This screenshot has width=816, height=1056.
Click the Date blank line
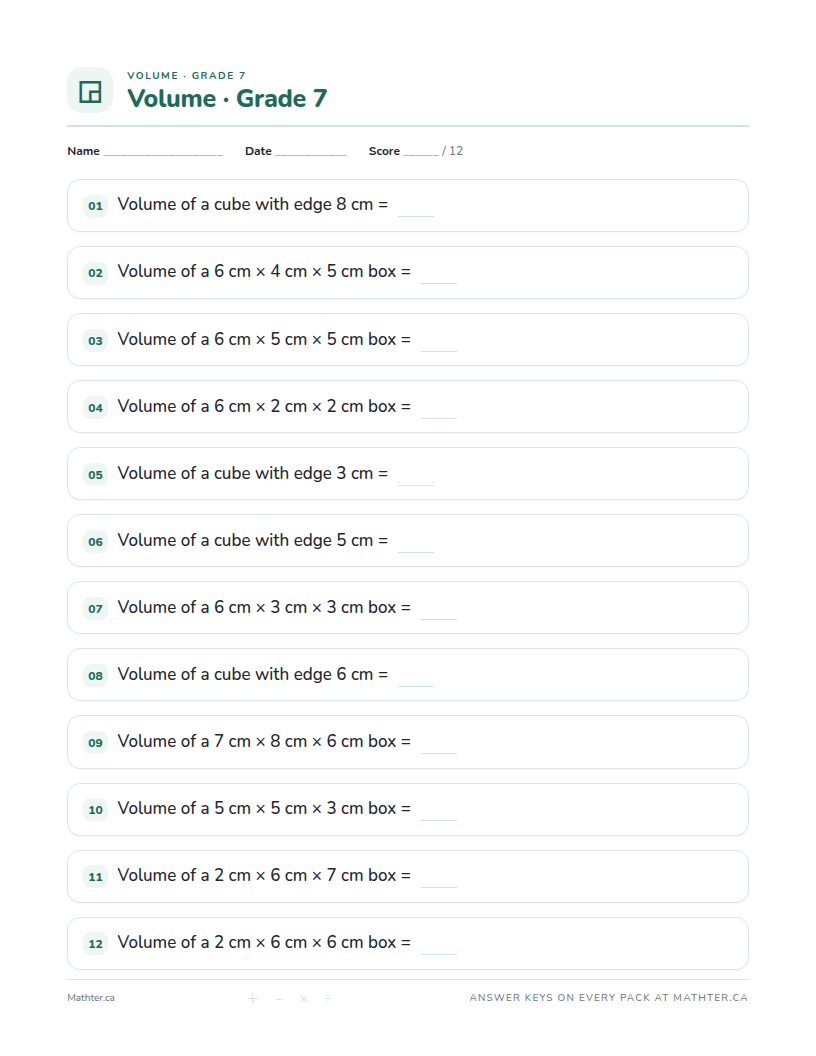(x=310, y=154)
